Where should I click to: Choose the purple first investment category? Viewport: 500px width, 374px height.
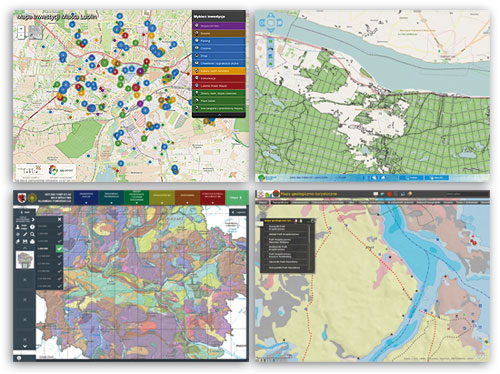(x=219, y=26)
